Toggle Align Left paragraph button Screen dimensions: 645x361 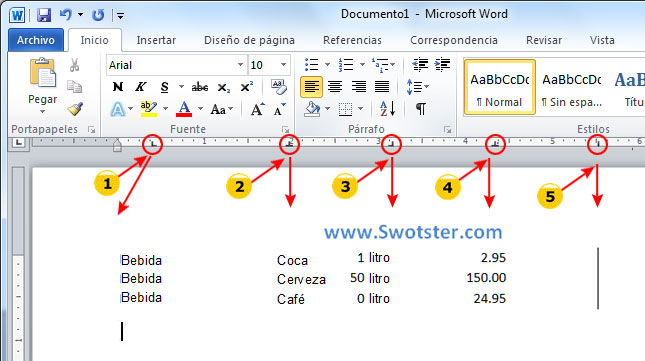pos(311,87)
